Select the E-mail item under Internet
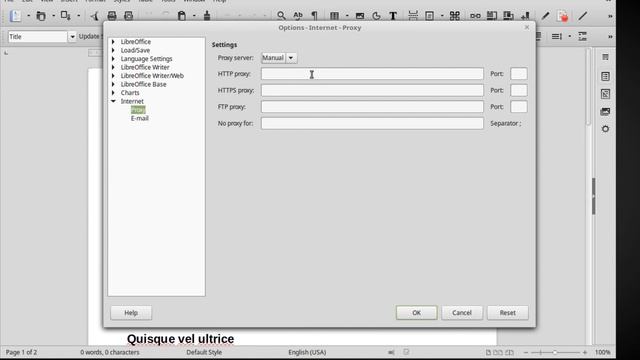The height and width of the screenshot is (360, 640). point(140,118)
